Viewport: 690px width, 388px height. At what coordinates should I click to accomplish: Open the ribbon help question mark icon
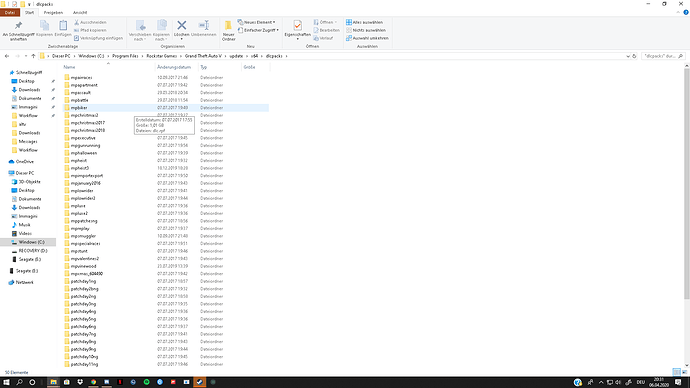pyautogui.click(x=686, y=12)
